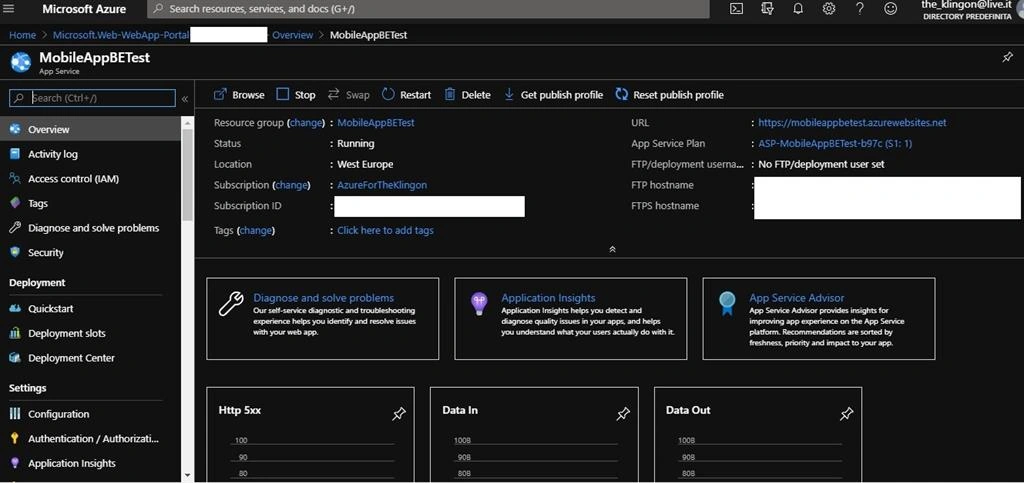1024x483 pixels.
Task: Stop the app service
Action: coord(296,95)
